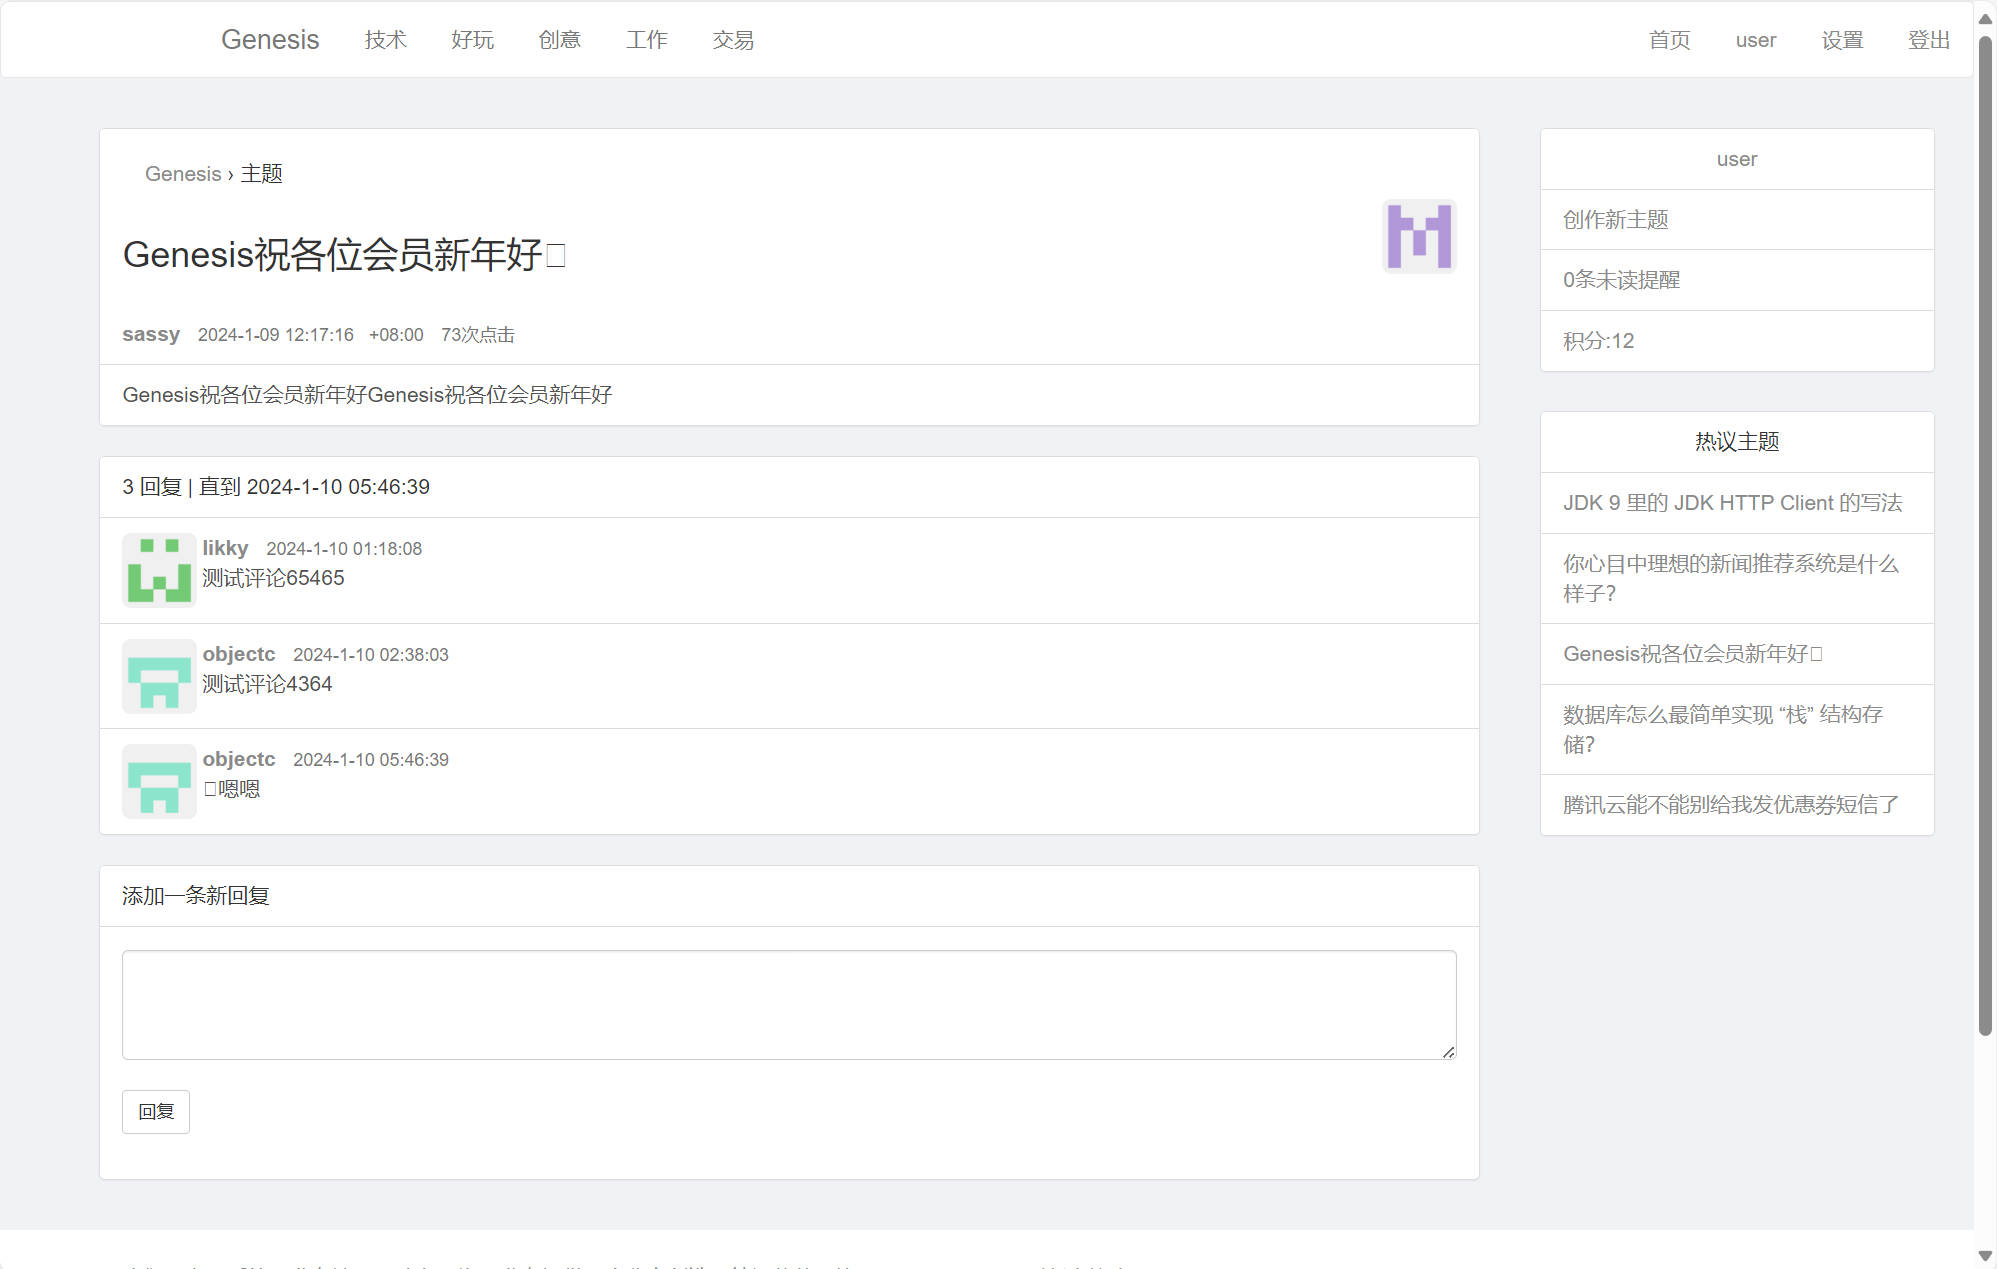Submit the reply with 回复 button
The width and height of the screenshot is (1997, 1269).
click(155, 1111)
